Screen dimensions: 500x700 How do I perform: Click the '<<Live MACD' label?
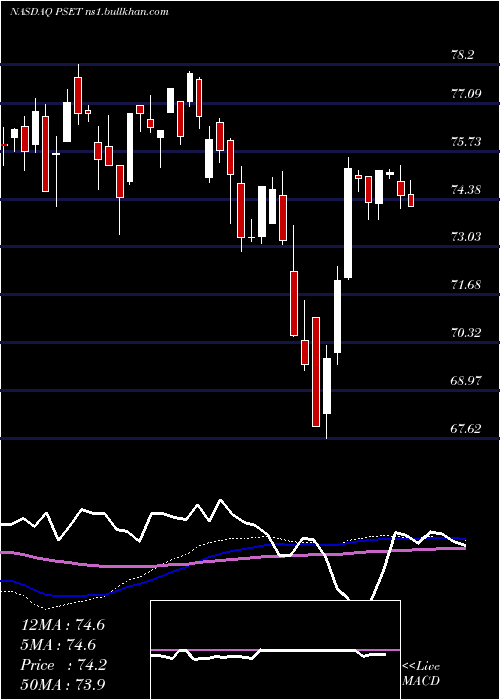click(x=421, y=674)
